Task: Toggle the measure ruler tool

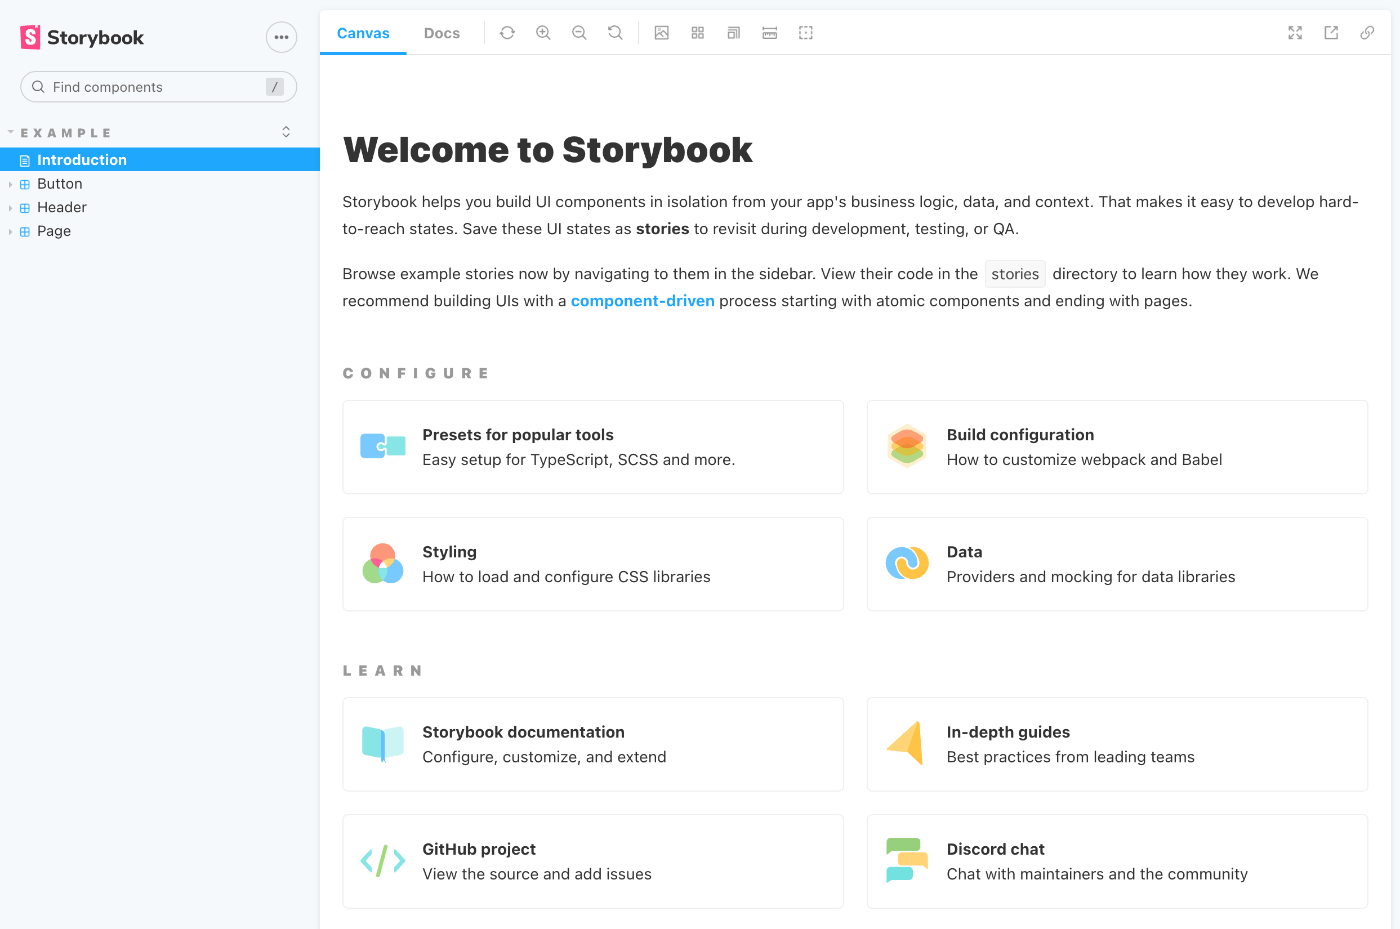Action: [770, 33]
